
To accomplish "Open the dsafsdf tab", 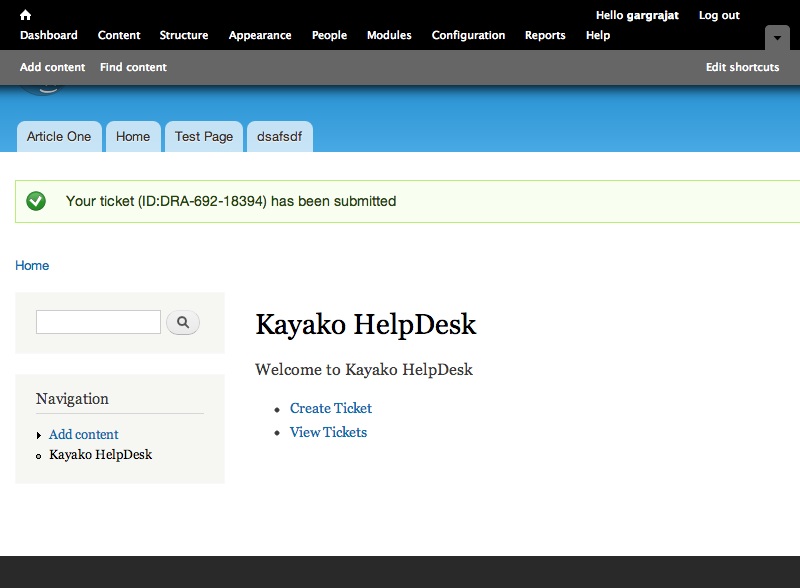I will (280, 137).
